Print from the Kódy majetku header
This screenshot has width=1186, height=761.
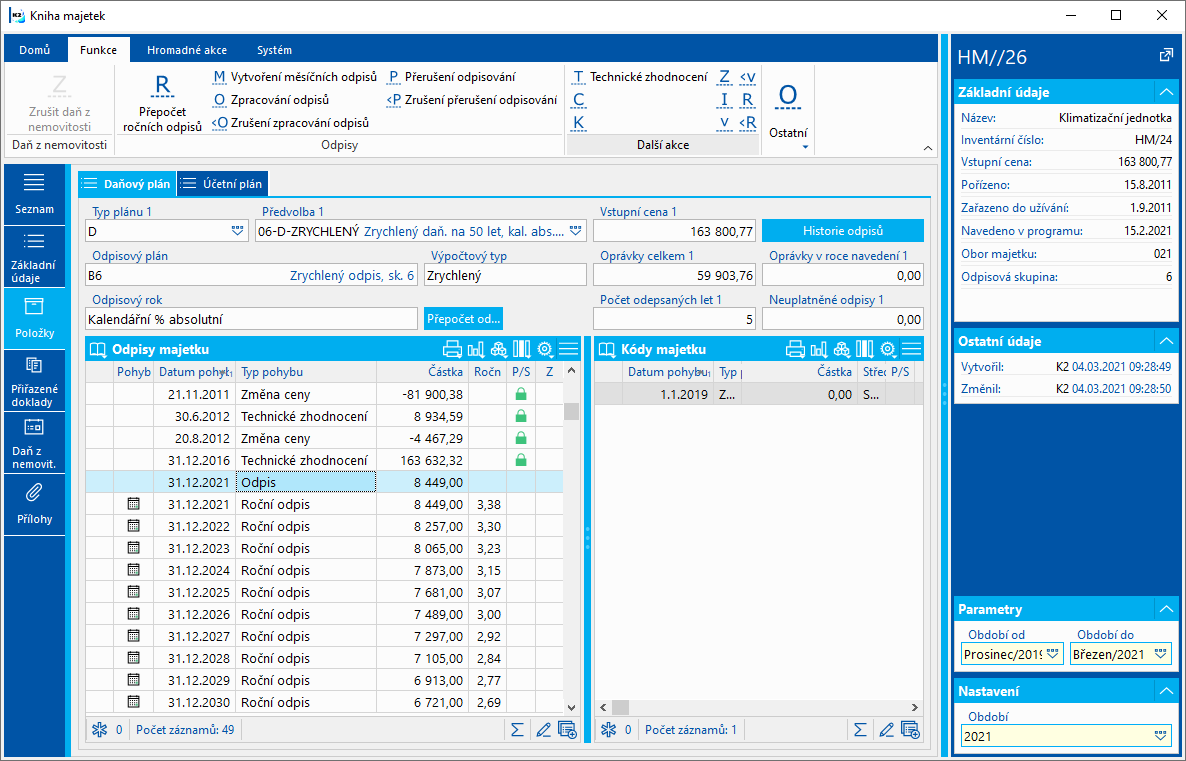pos(796,349)
